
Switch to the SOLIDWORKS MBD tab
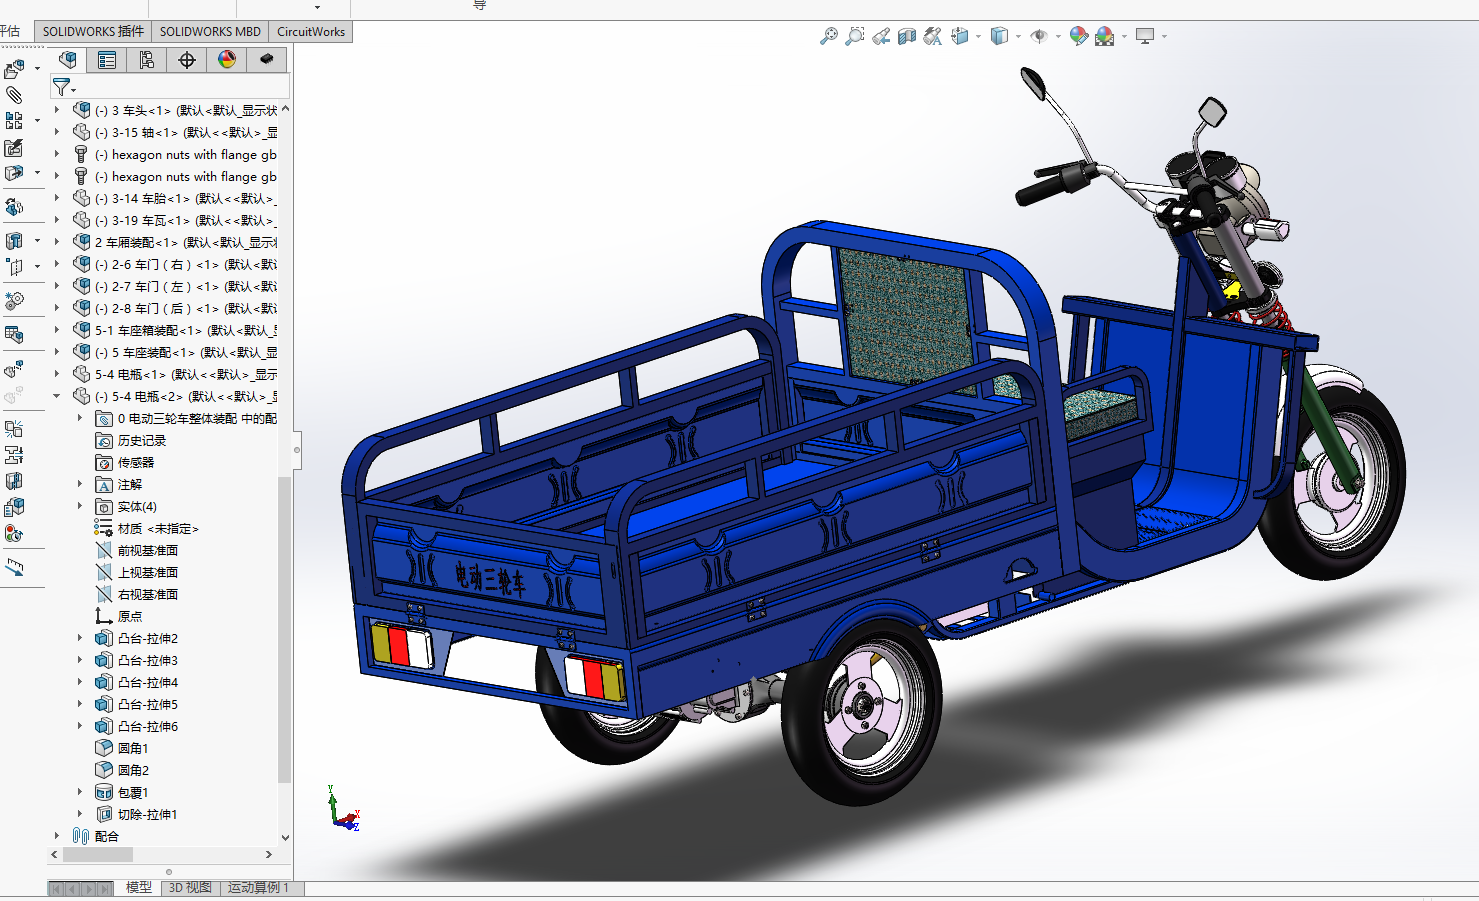point(210,31)
